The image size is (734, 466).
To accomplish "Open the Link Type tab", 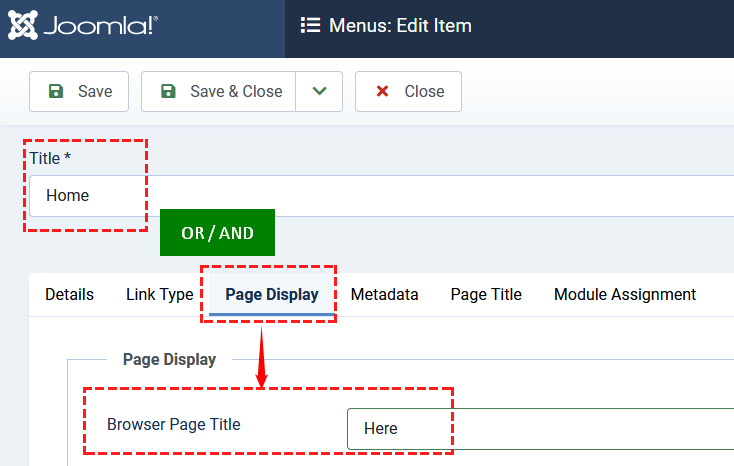I will click(159, 294).
